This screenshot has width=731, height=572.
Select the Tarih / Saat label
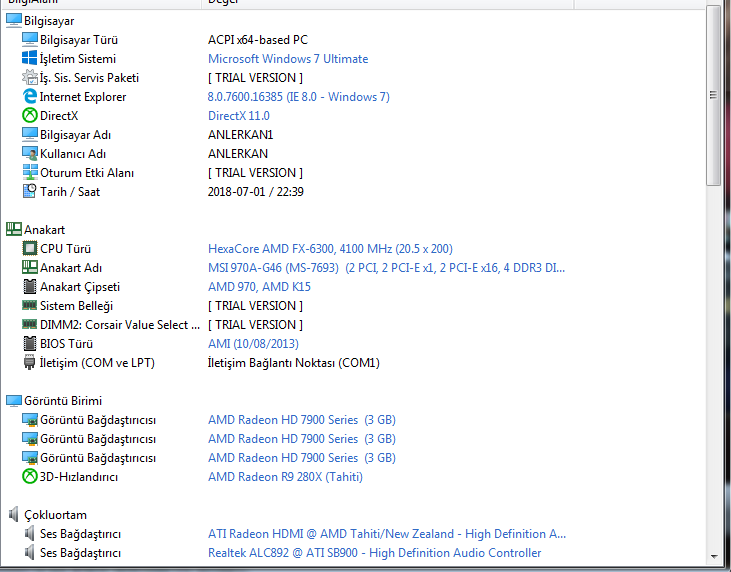(70, 192)
